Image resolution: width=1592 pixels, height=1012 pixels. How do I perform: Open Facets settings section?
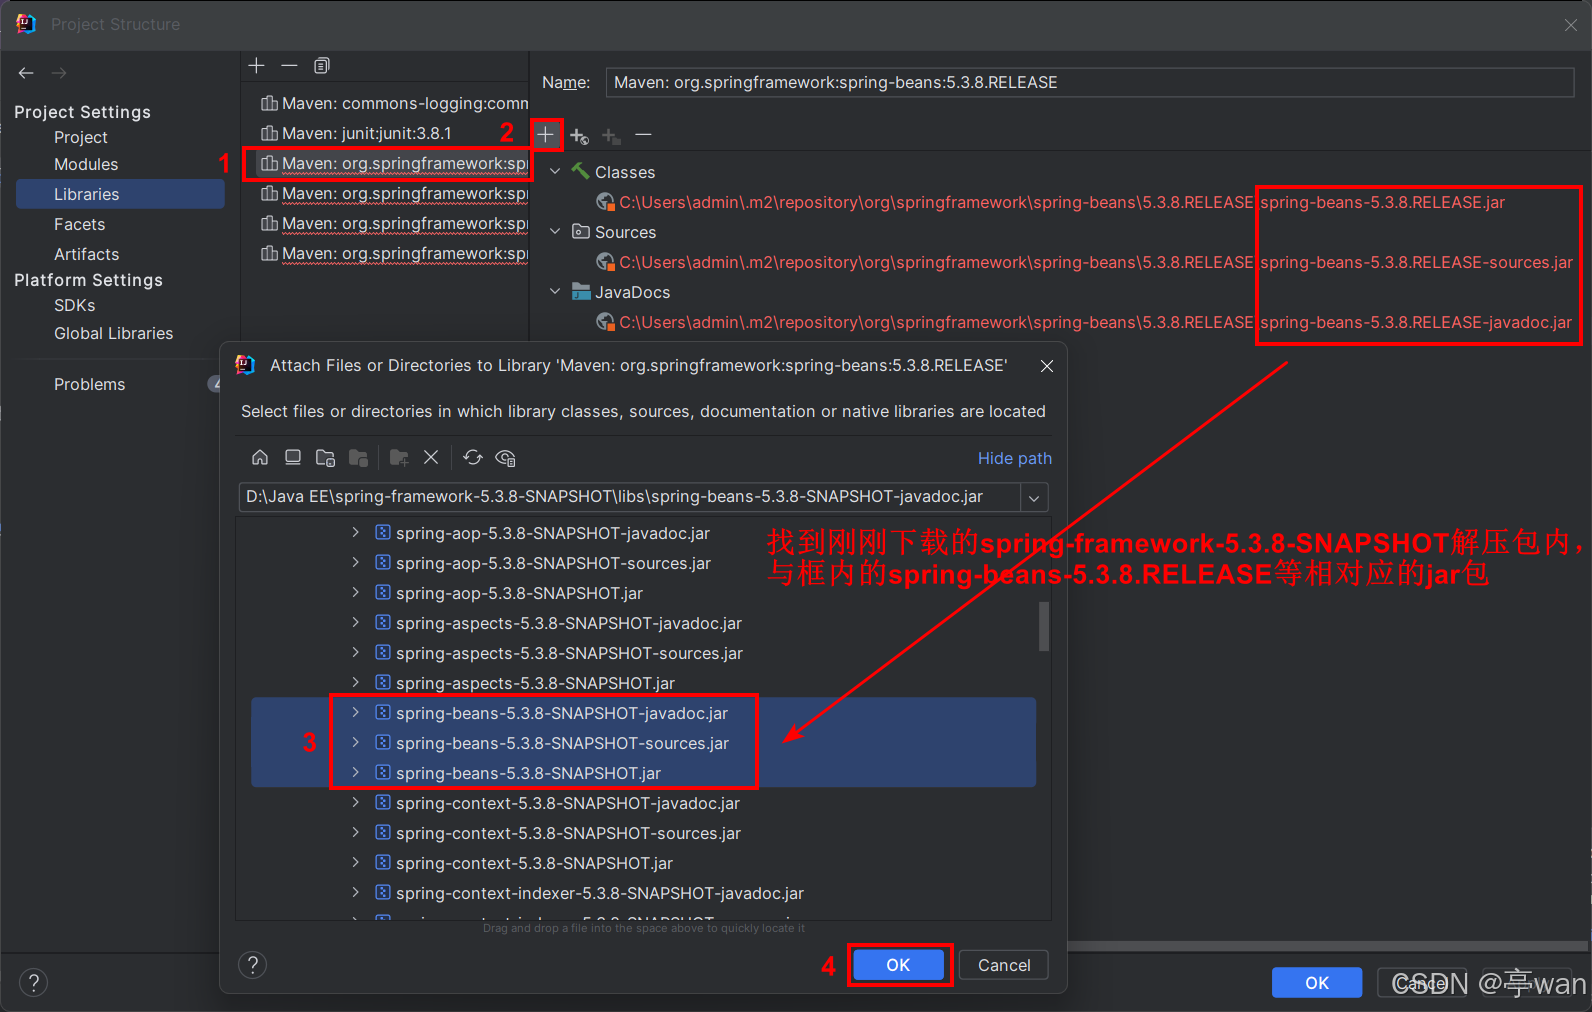[80, 224]
